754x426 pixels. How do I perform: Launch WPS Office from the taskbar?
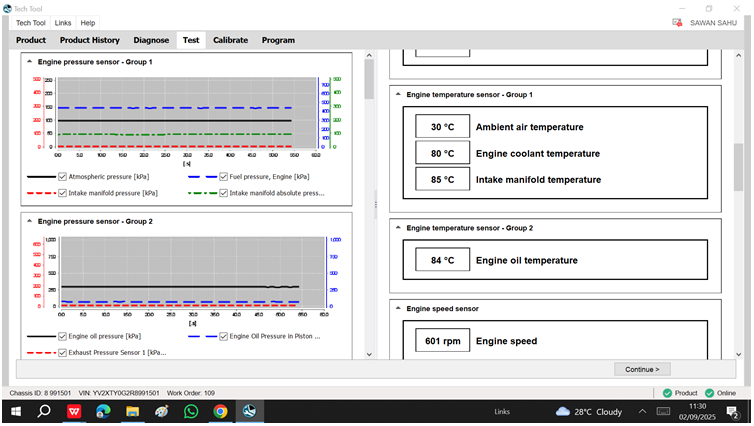point(74,412)
